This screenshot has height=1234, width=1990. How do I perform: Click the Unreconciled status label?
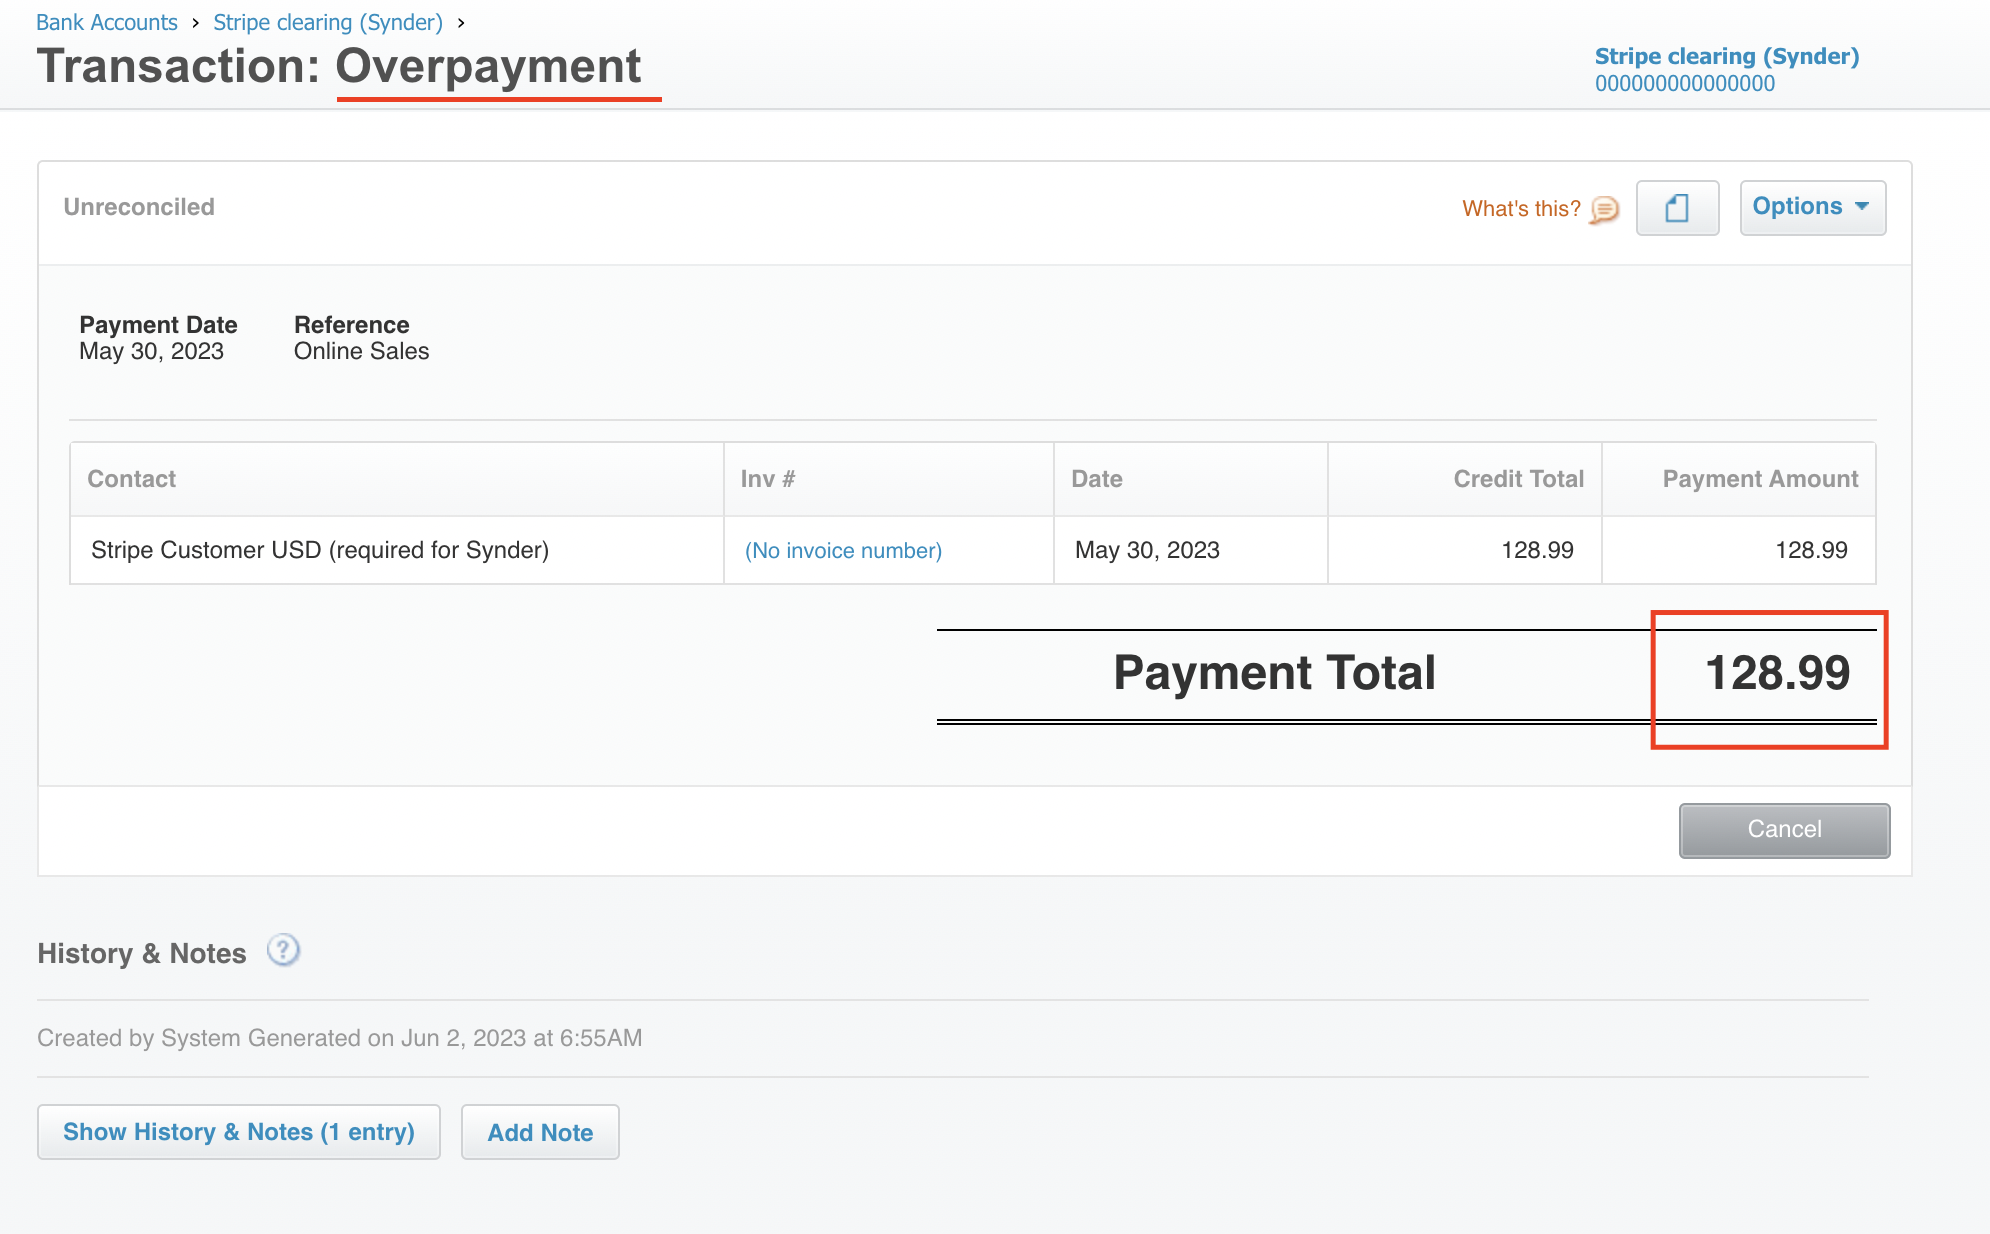pyautogui.click(x=139, y=207)
